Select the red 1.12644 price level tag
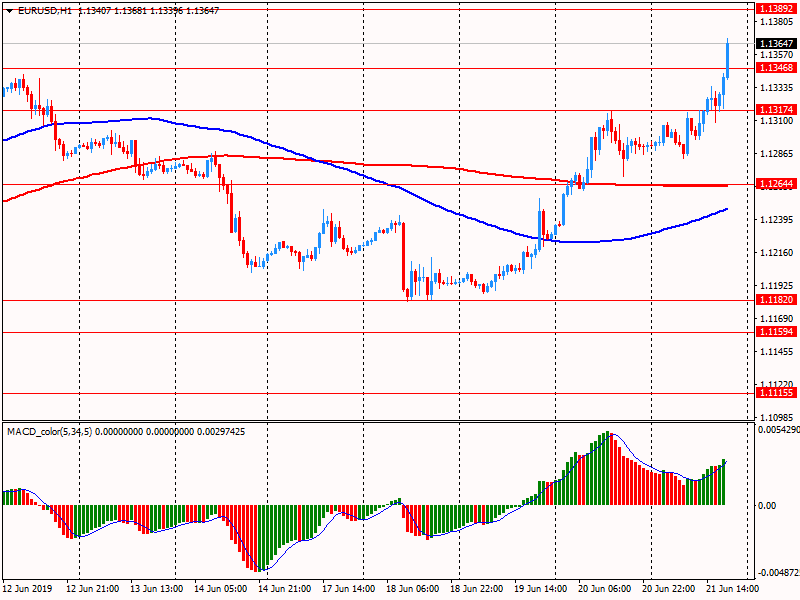The height and width of the screenshot is (600, 800). tap(776, 184)
